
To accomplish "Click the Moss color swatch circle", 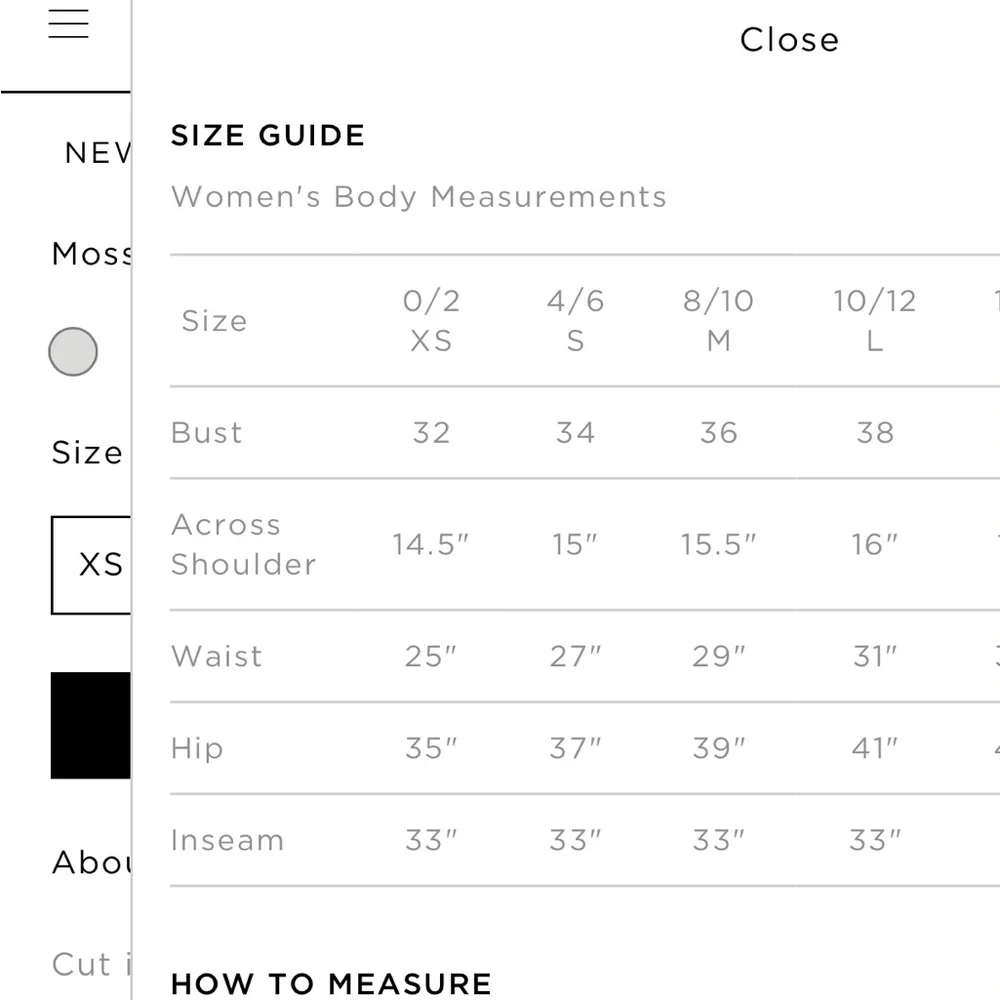I will click(72, 352).
